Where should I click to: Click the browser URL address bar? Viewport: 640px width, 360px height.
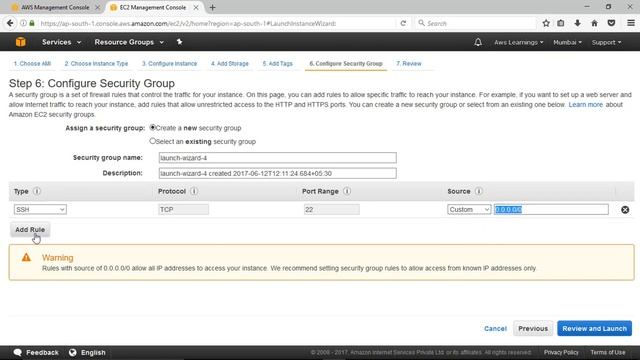[216, 23]
